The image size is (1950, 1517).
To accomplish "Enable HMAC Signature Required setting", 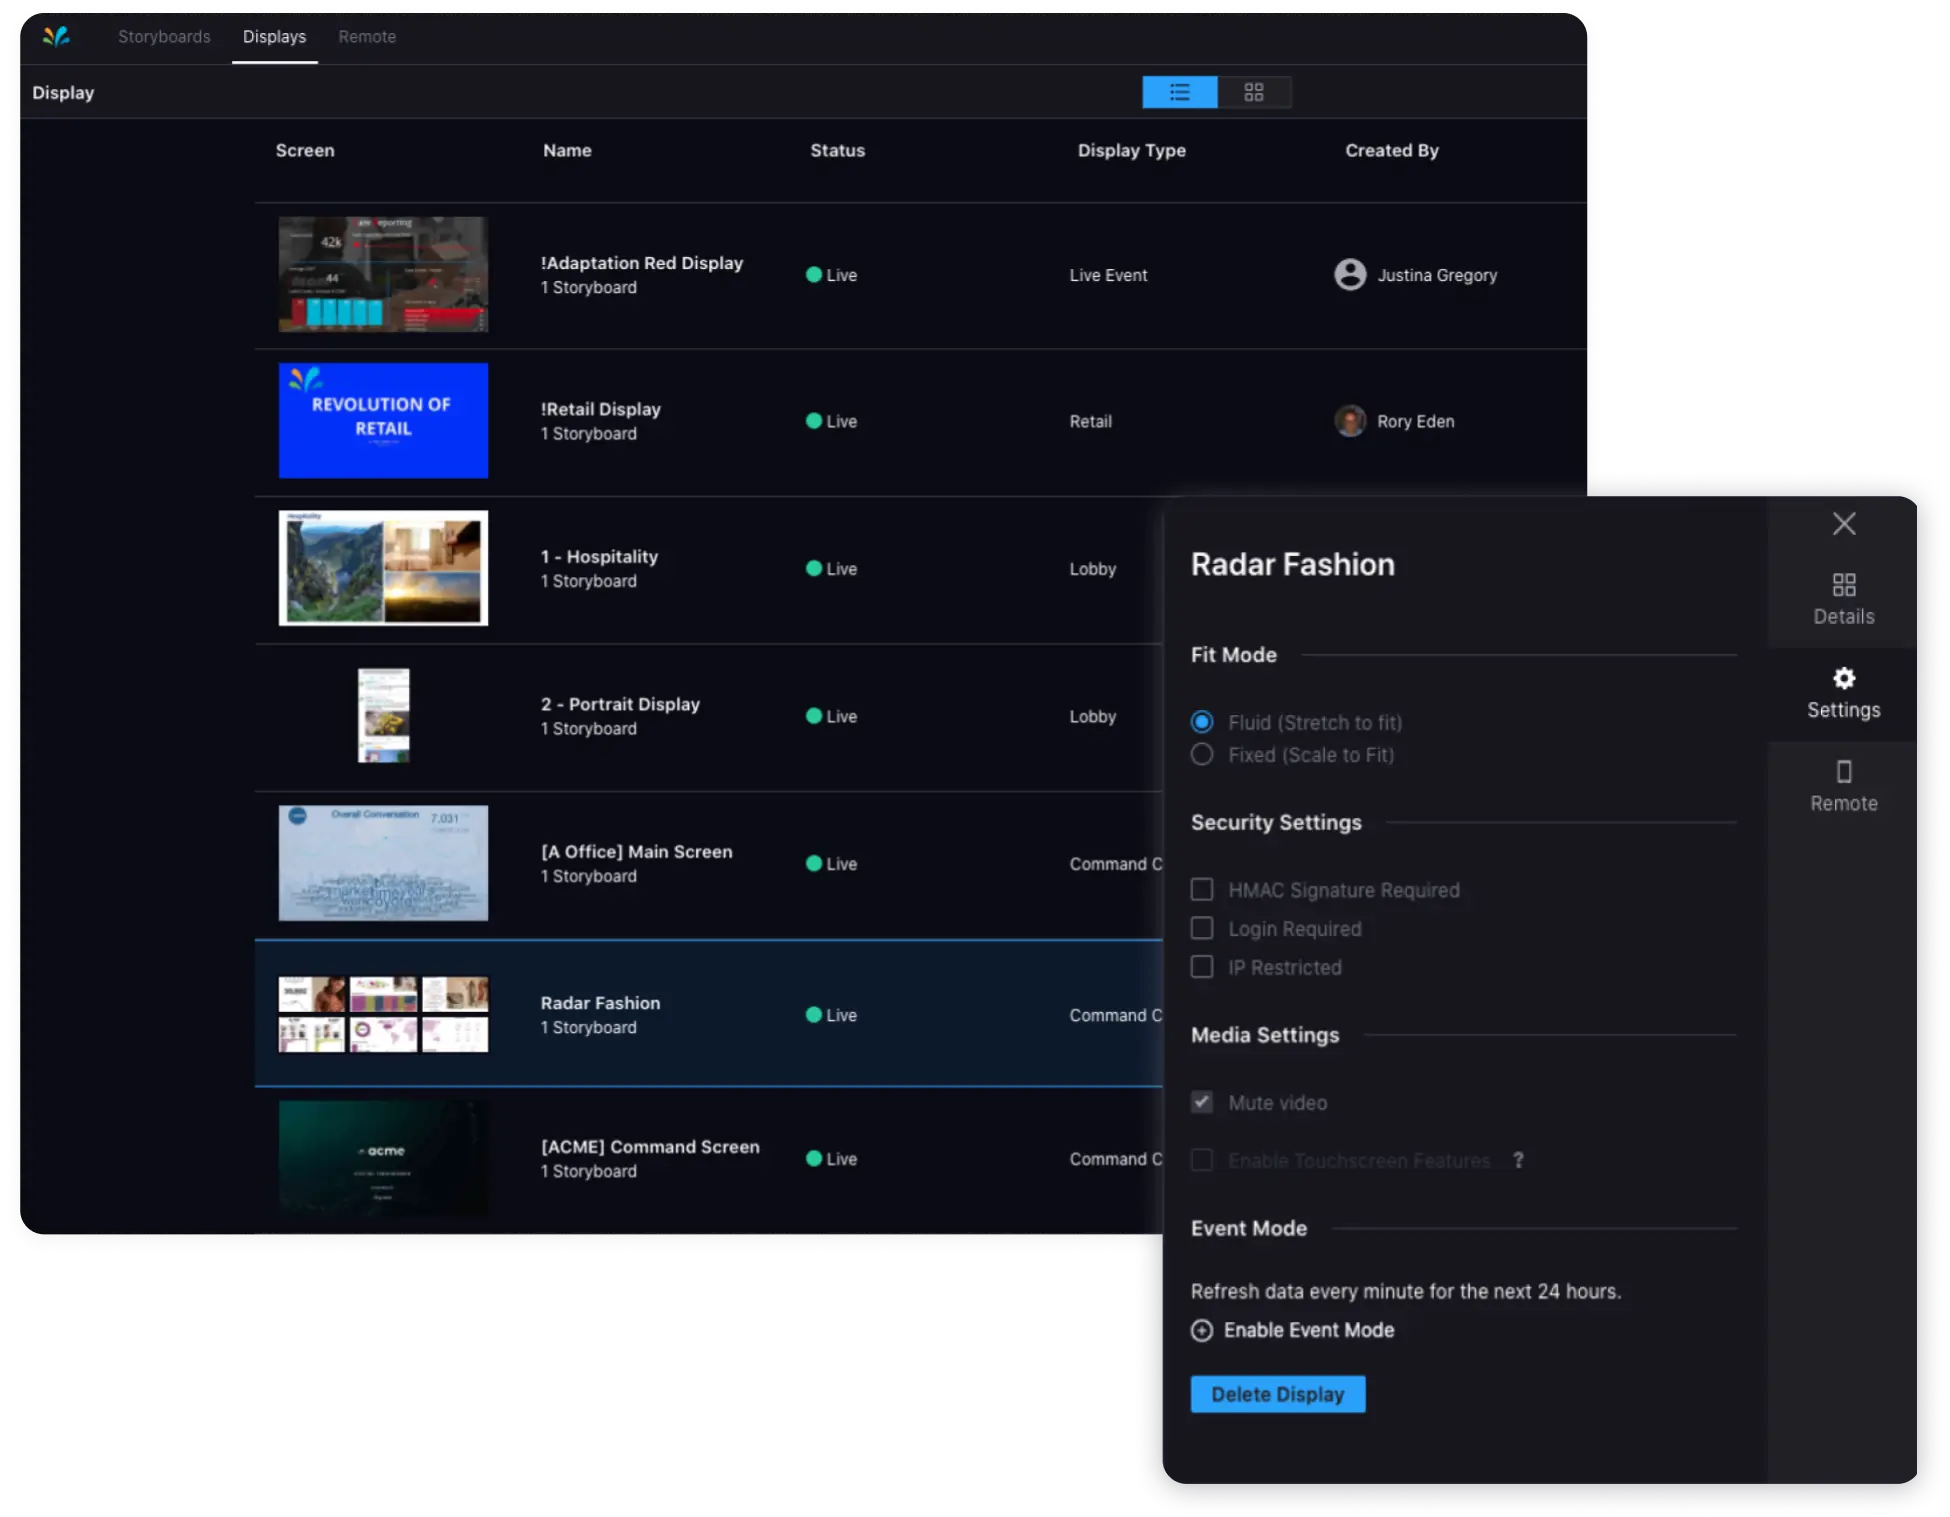I will 1203,888.
